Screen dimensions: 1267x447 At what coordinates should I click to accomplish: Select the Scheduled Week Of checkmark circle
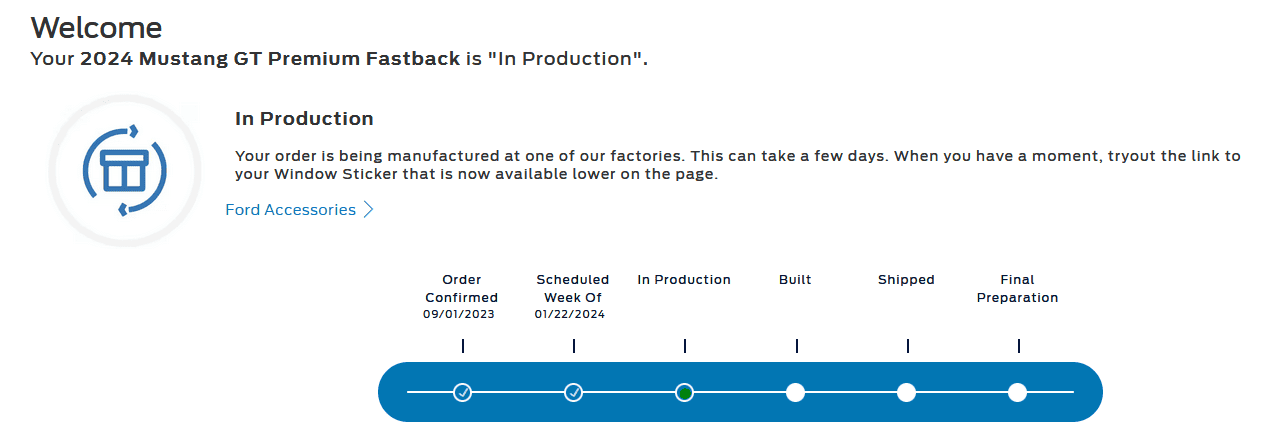point(573,392)
